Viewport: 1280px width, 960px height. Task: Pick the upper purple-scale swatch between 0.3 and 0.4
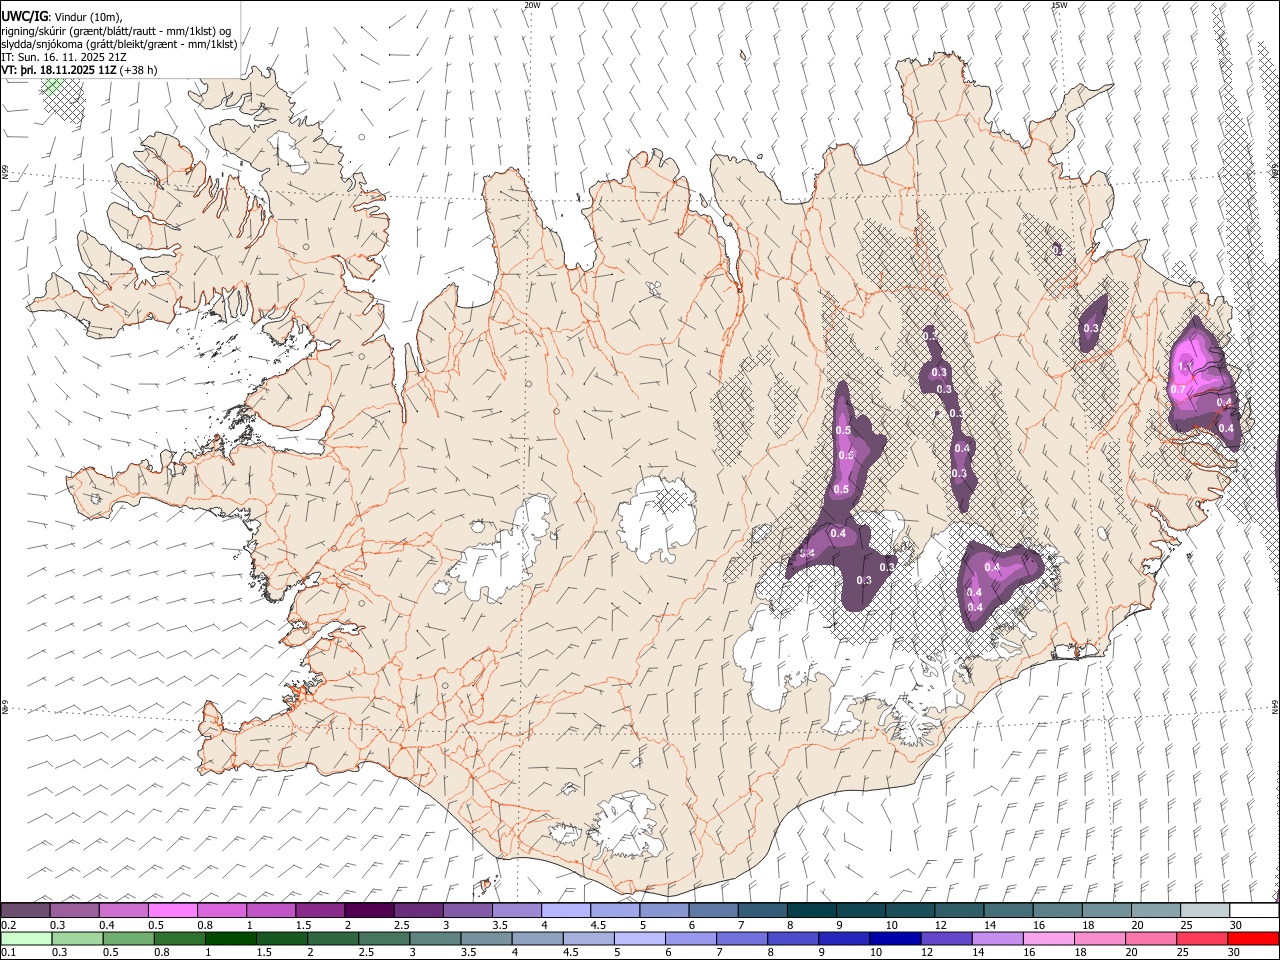click(74, 911)
